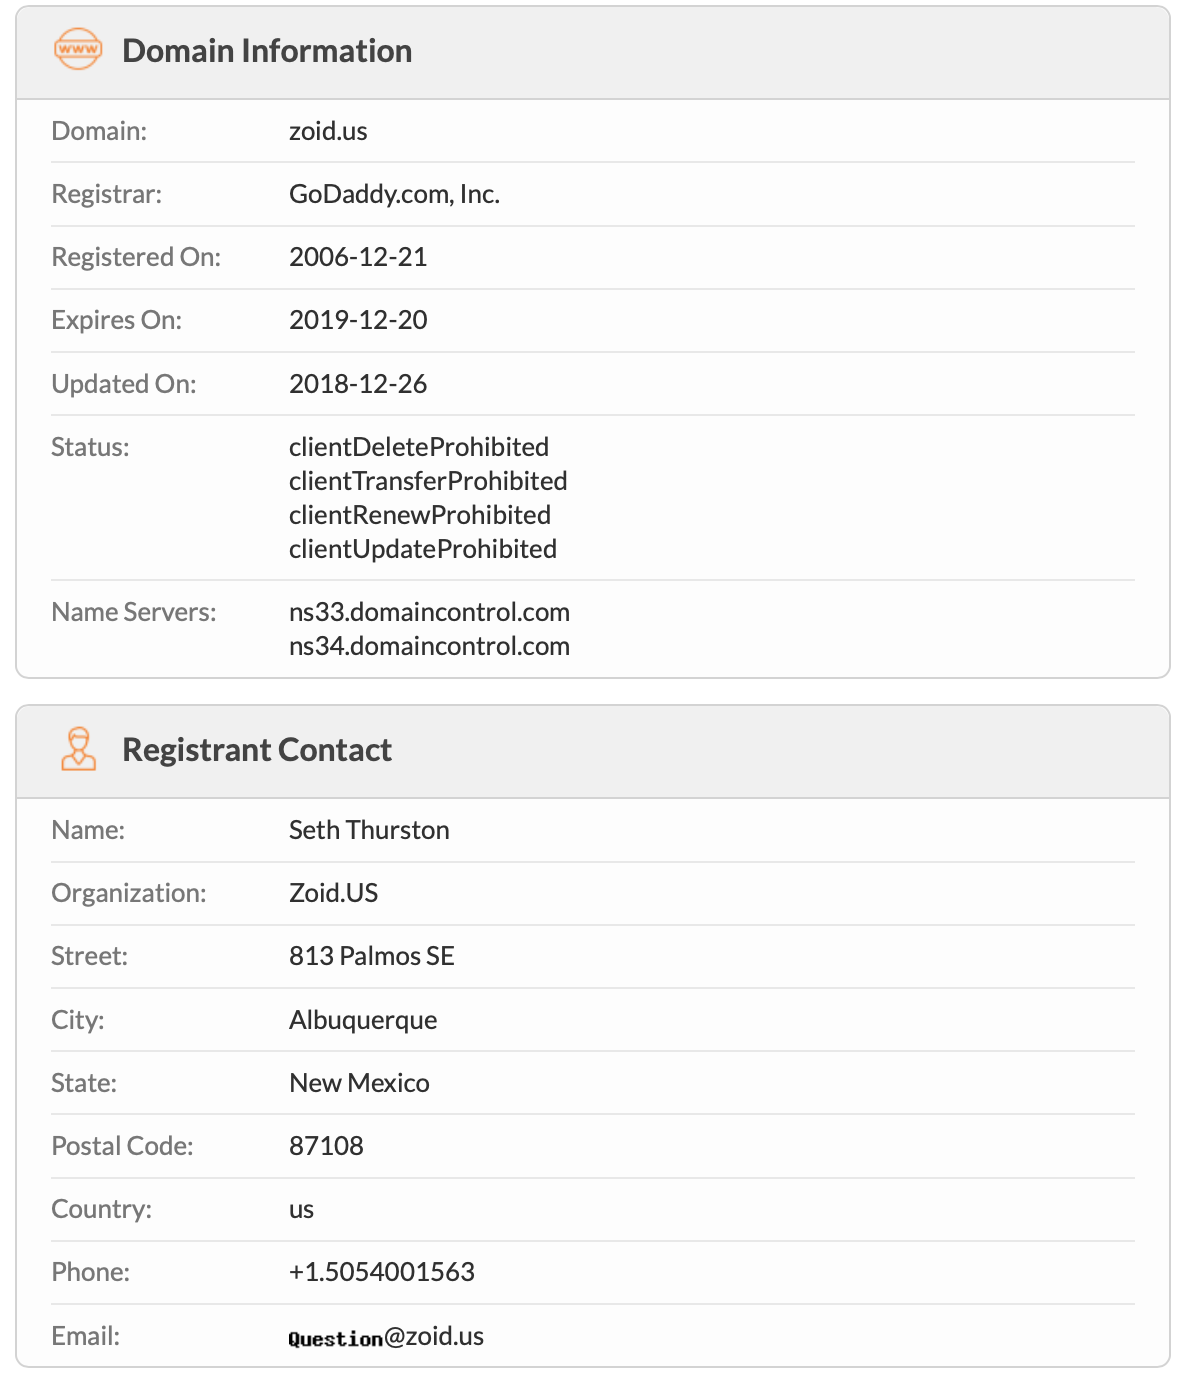Click the registered date 2006-12-21
Viewport: 1192px width, 1376px height.
point(358,257)
